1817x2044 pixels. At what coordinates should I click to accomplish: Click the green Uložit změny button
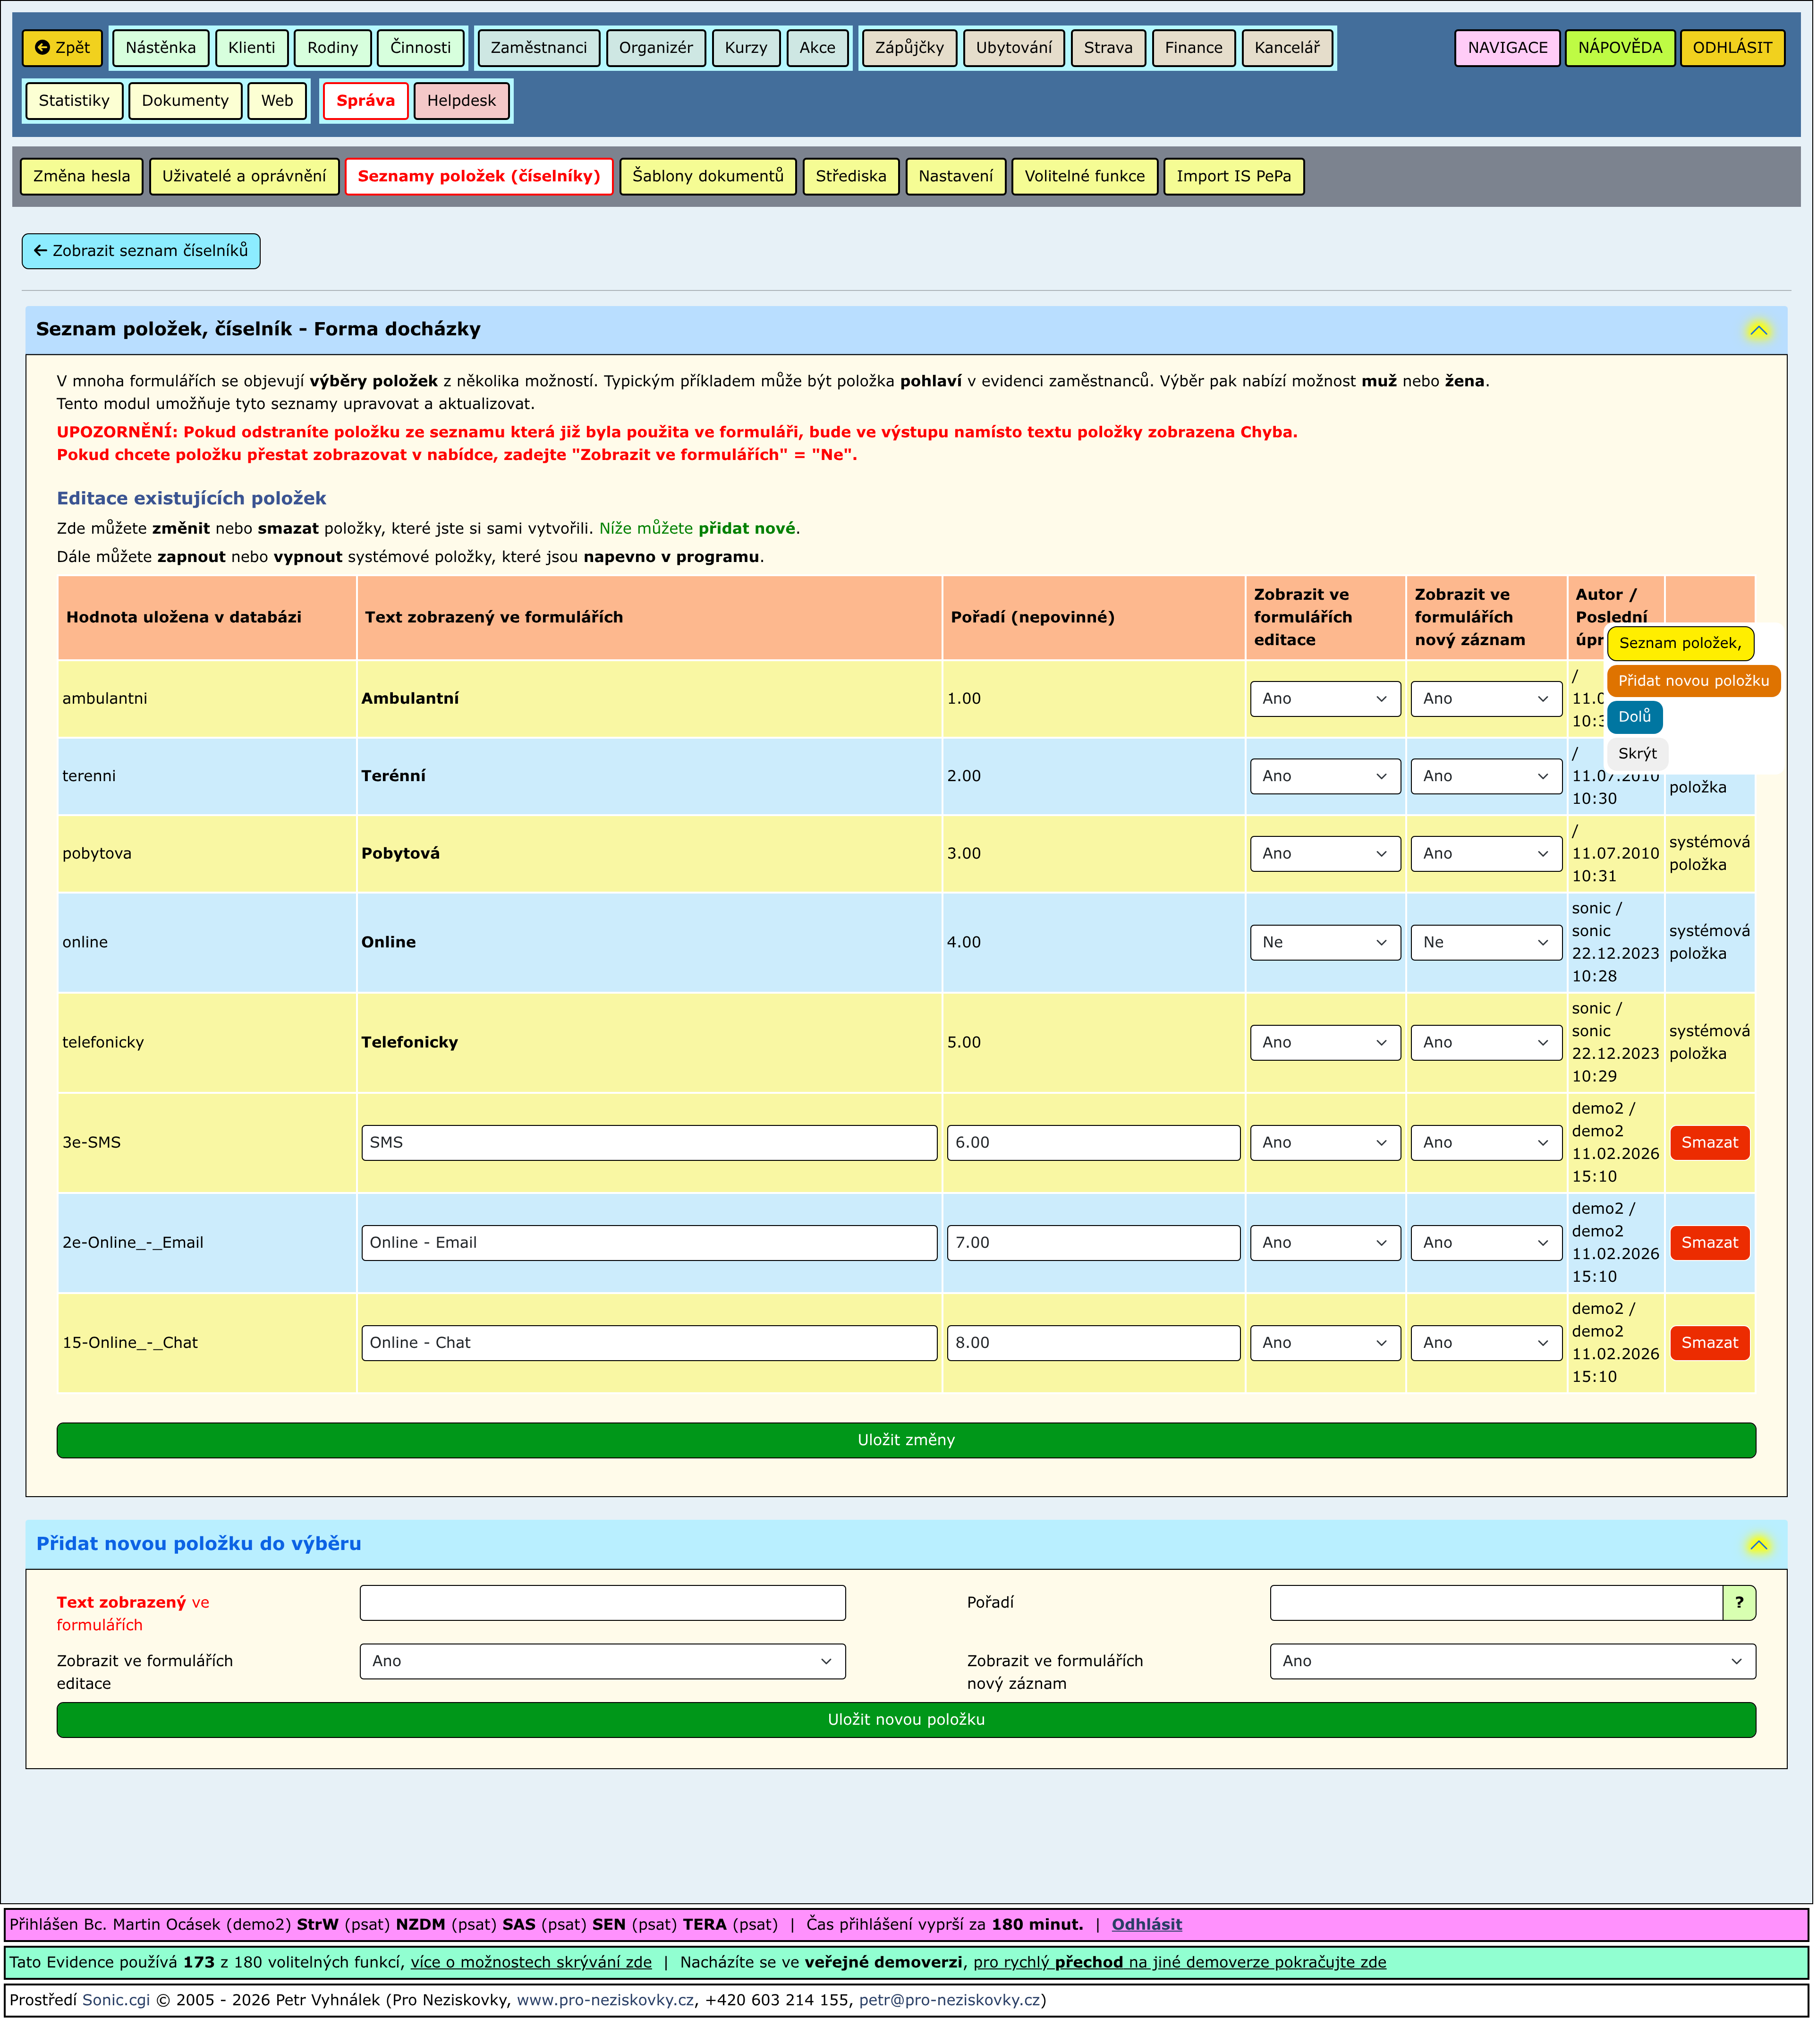coord(907,1441)
